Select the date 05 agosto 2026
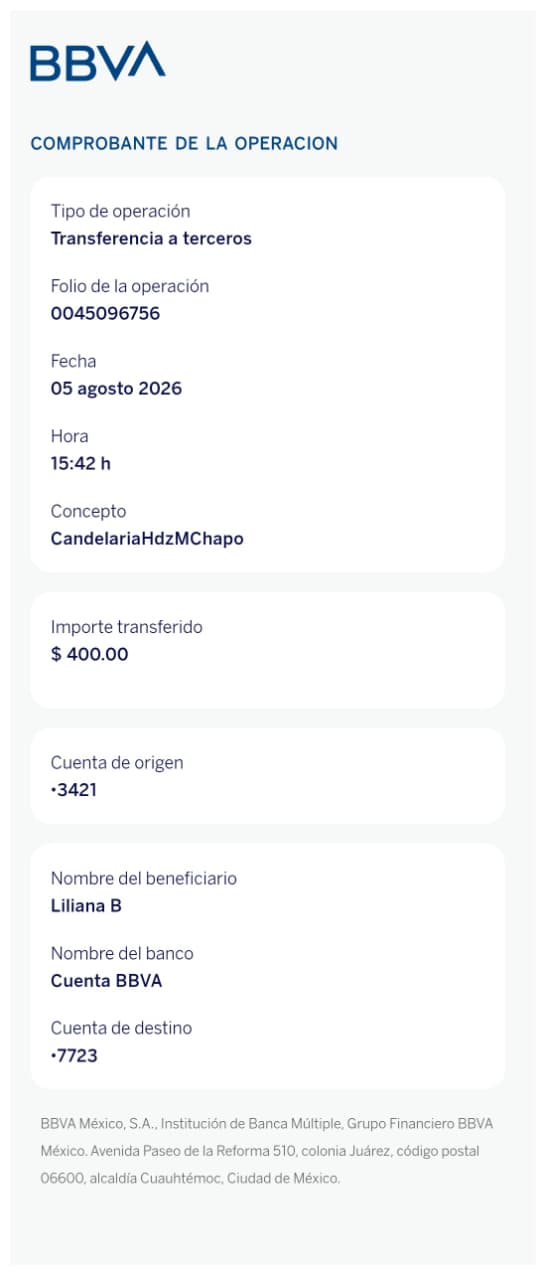Screen dimensions: 537x1280 click(x=116, y=389)
